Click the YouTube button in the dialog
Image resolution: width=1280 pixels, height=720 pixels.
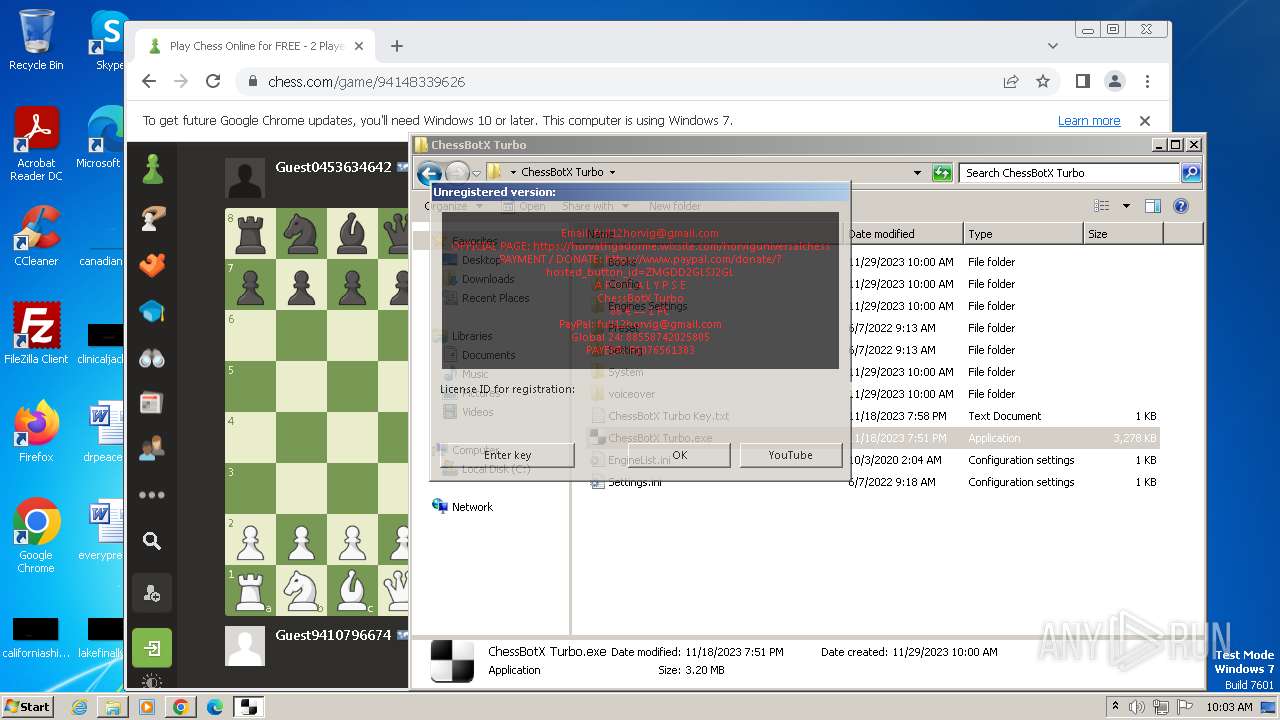point(791,455)
